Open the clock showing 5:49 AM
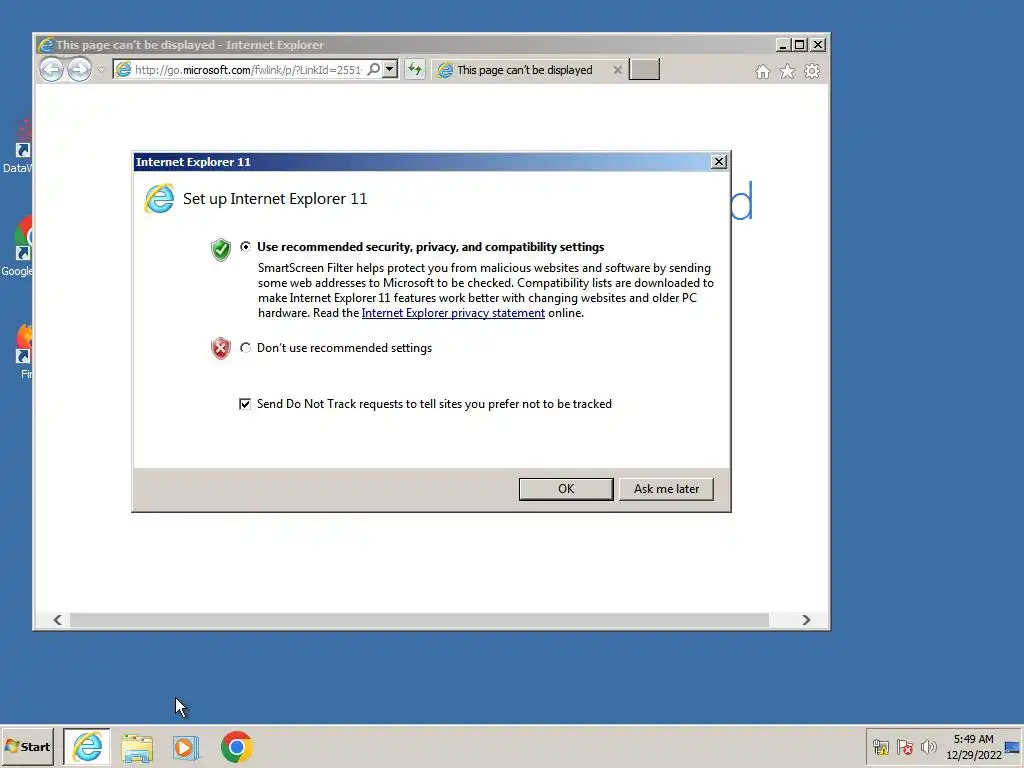Screen dimensions: 1024x768 coord(973,747)
